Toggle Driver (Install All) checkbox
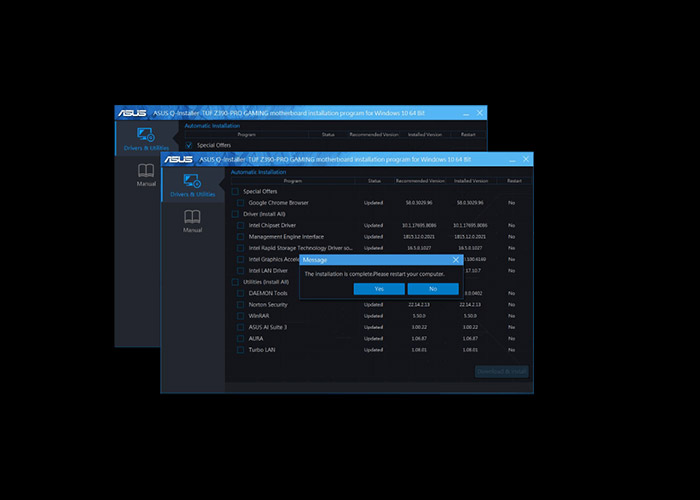 click(x=235, y=214)
